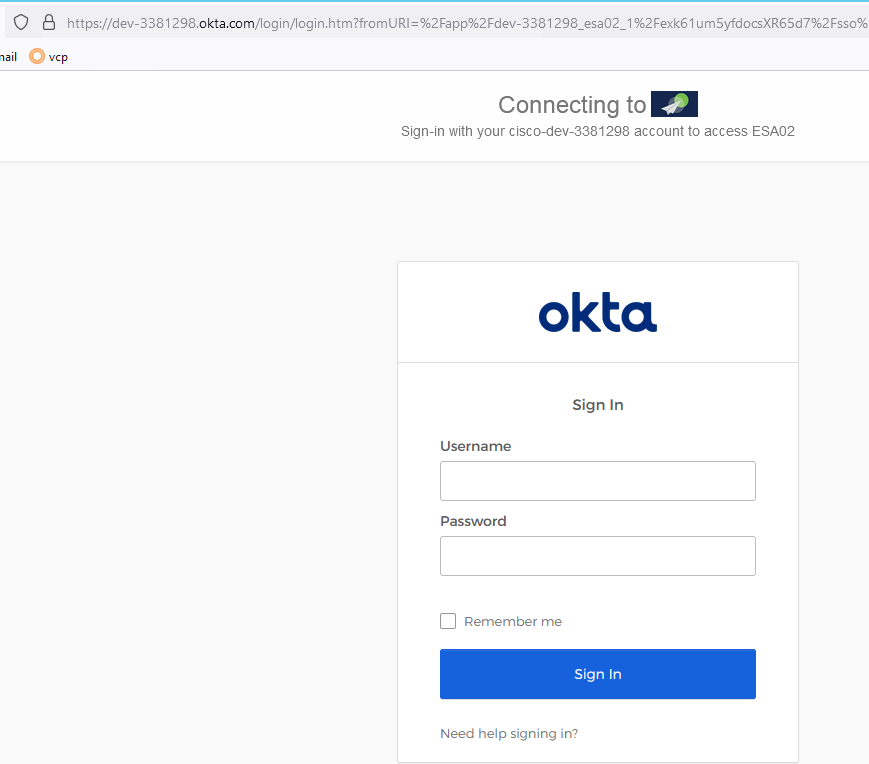Click the Connecting to heading text
Screen dimensions: 869x764
572,105
